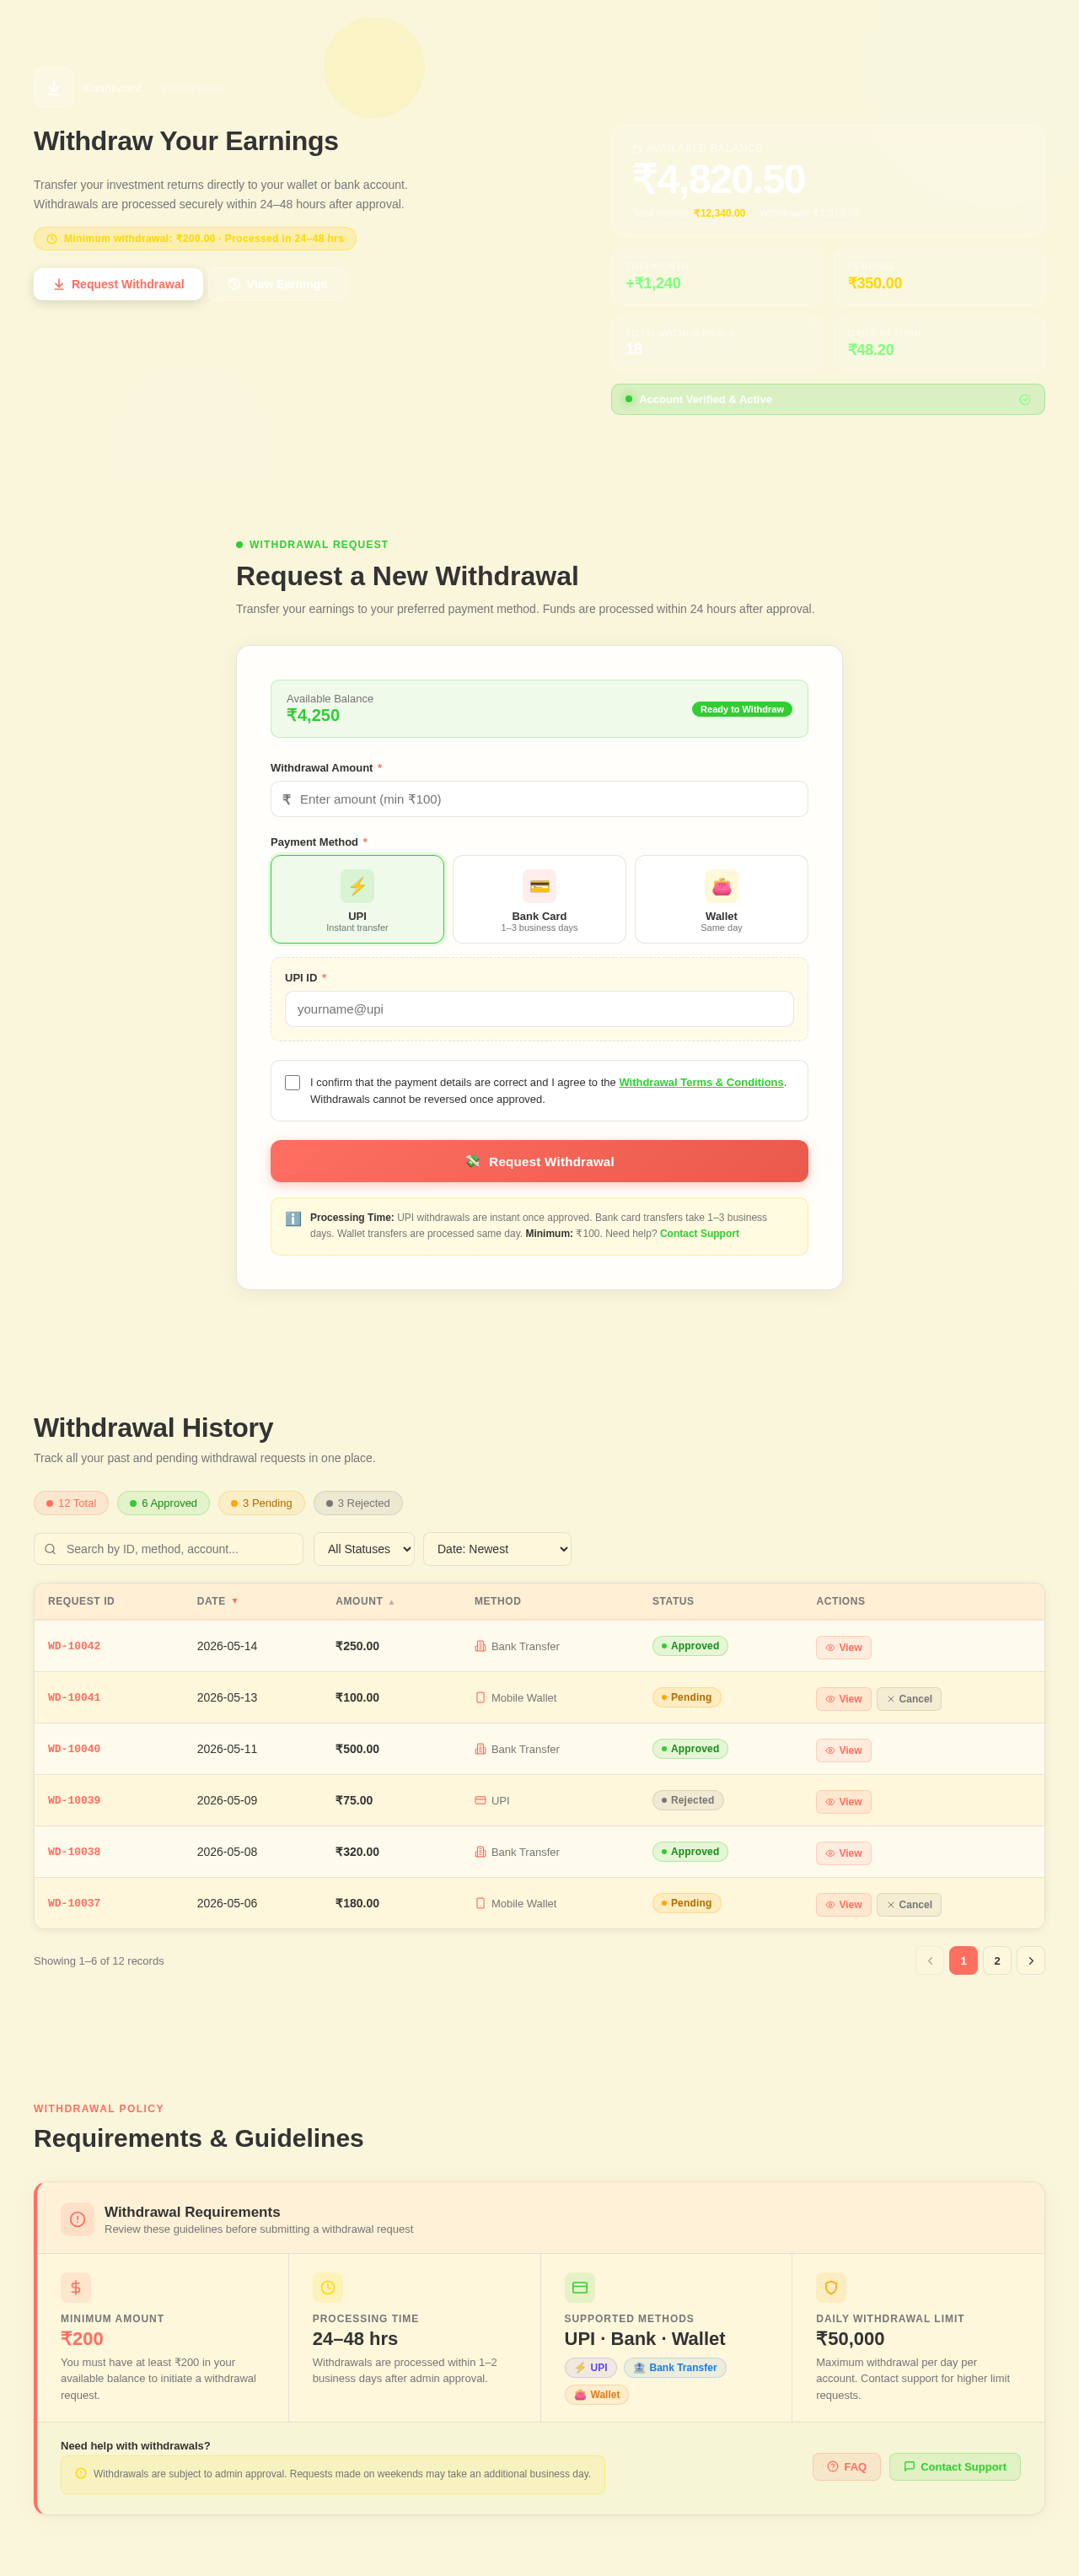The width and height of the screenshot is (1079, 2576).
Task: Select Wallet Same day payment method
Action: click(x=721, y=899)
